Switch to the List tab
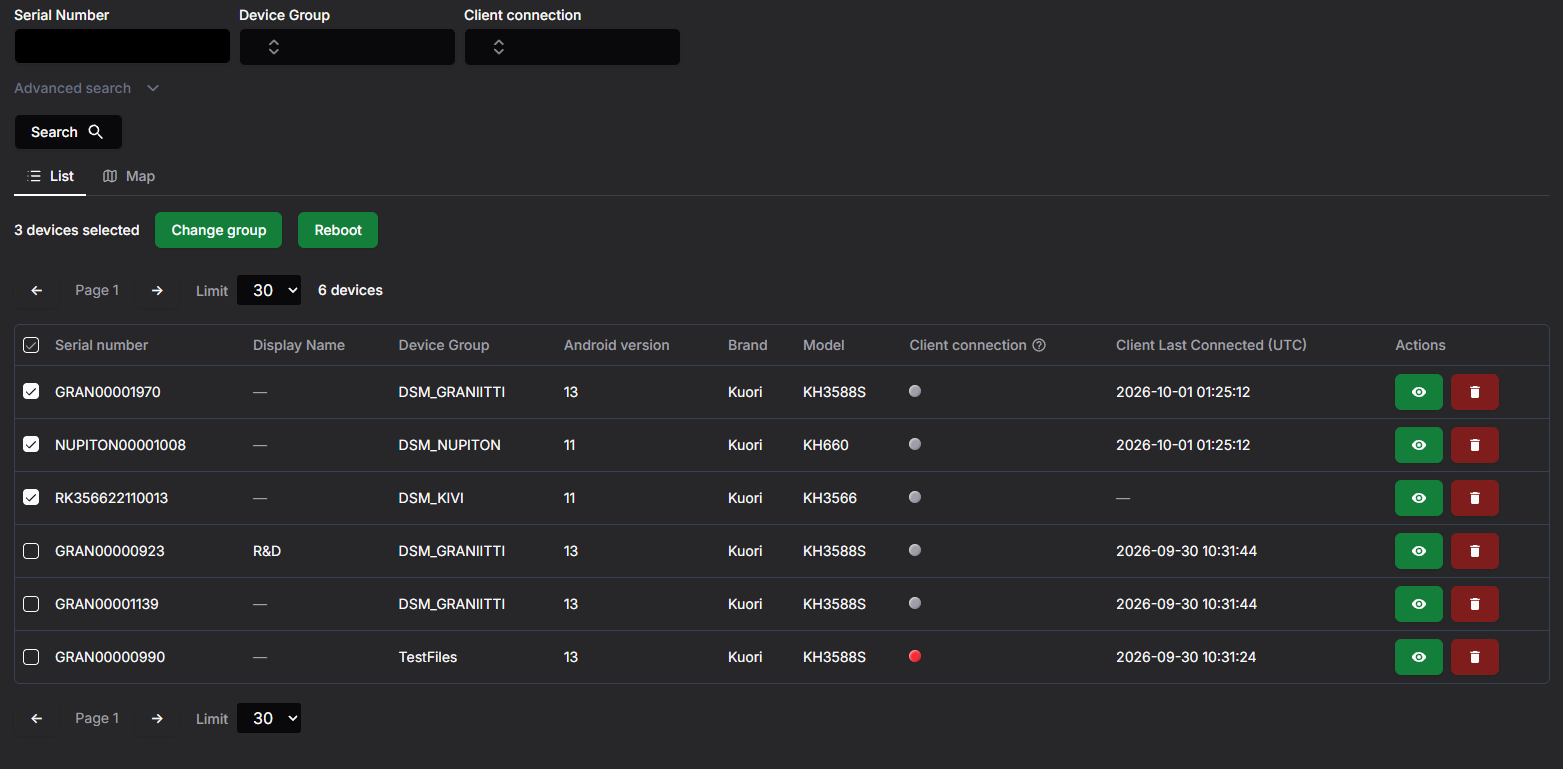Image resolution: width=1563 pixels, height=769 pixels. [50, 176]
